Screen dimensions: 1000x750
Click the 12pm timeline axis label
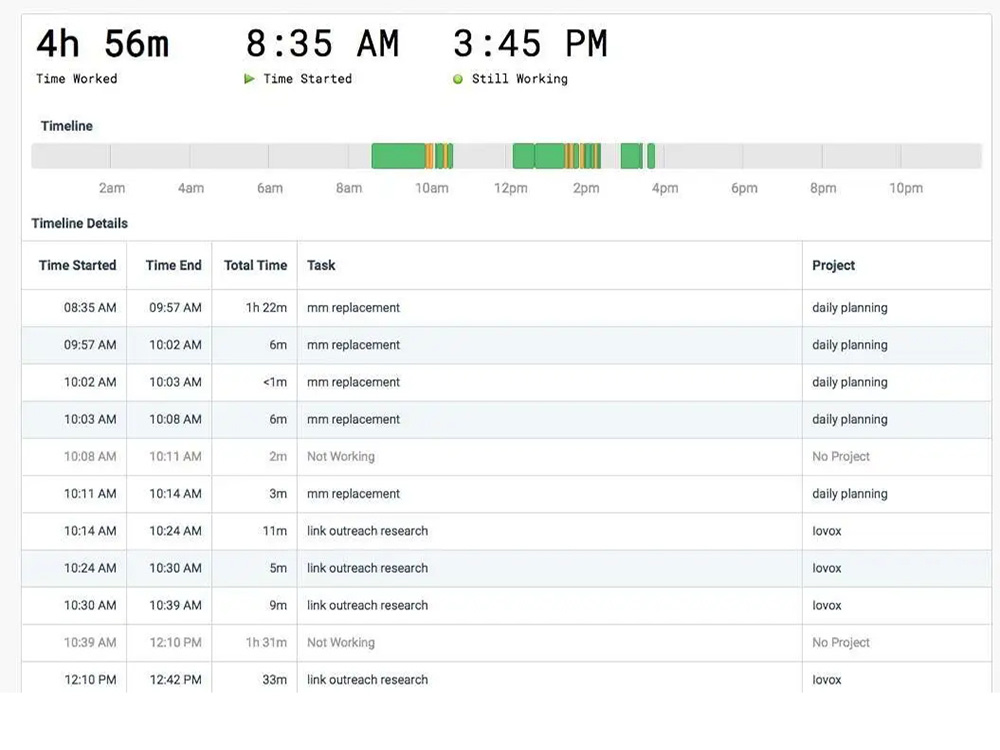[x=511, y=188]
